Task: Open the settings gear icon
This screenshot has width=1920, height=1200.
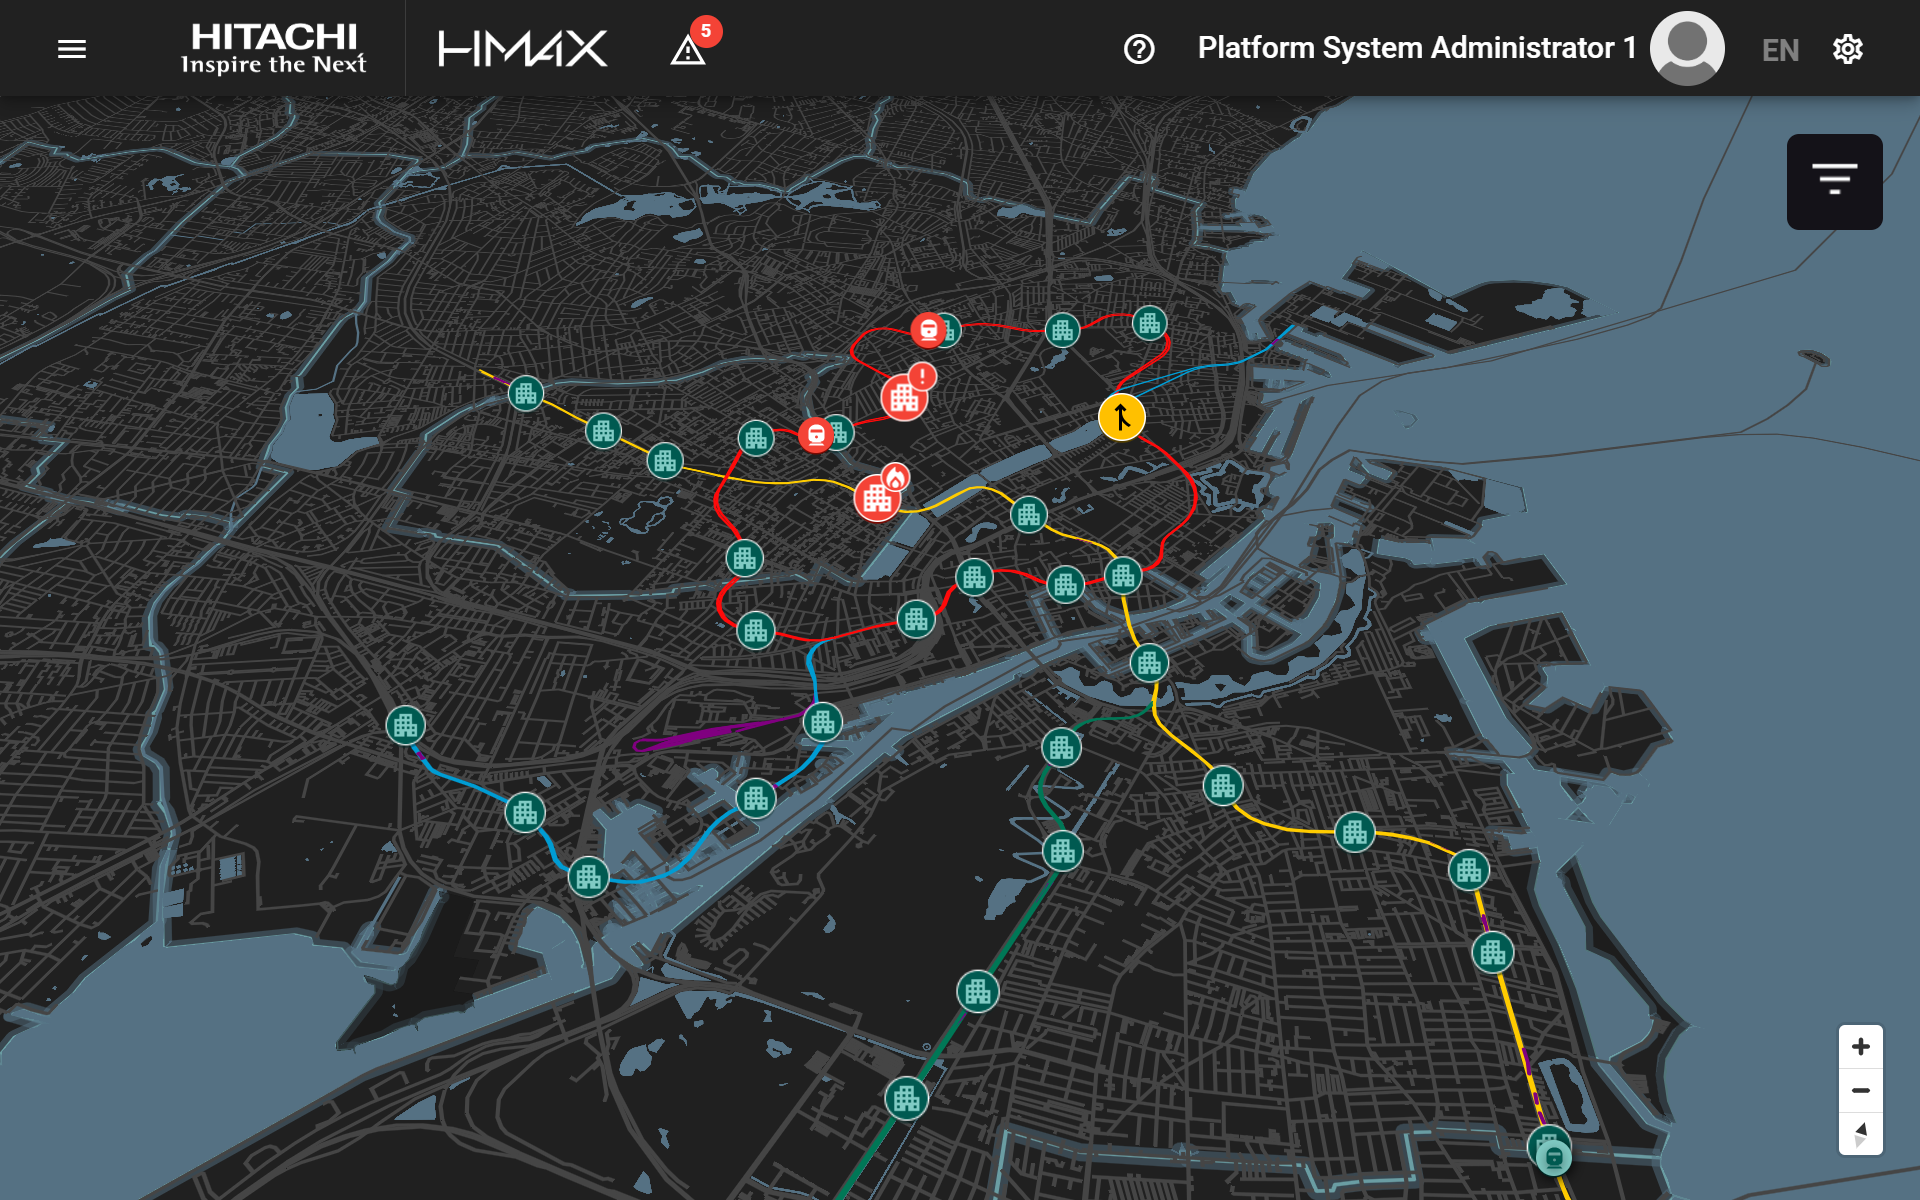Action: pyautogui.click(x=1847, y=49)
